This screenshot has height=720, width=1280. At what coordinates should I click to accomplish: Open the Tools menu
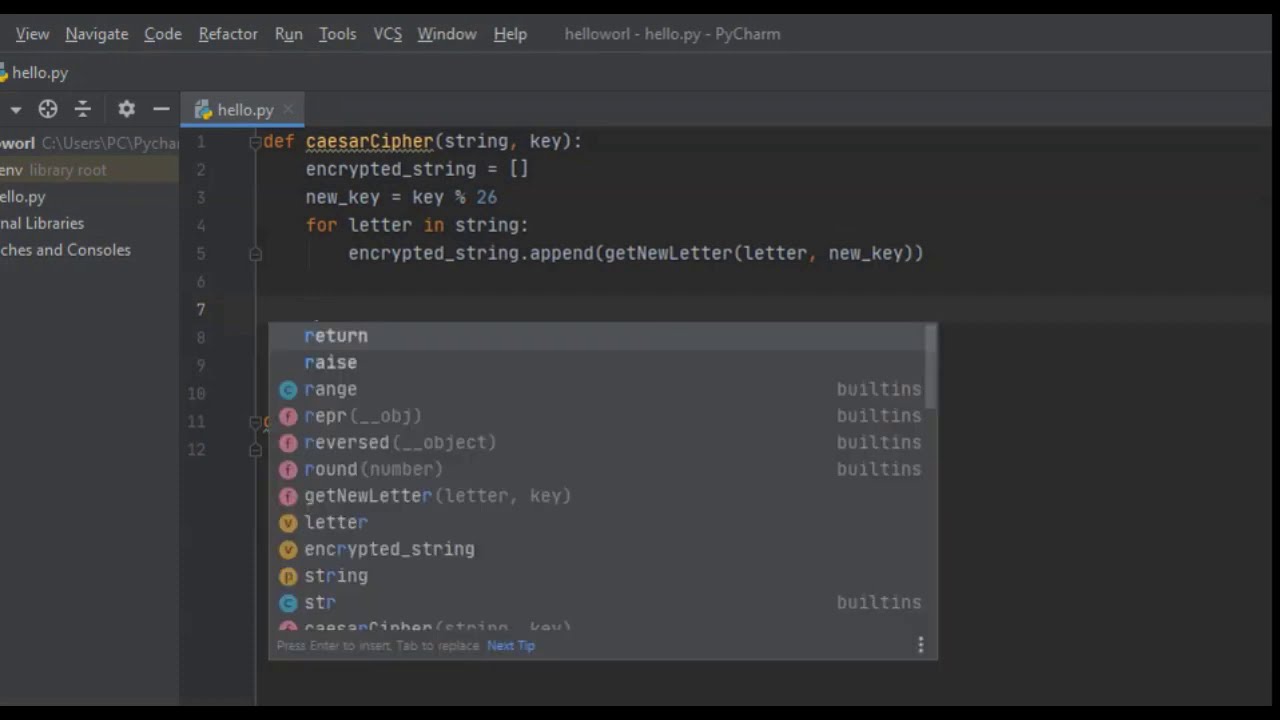(338, 34)
